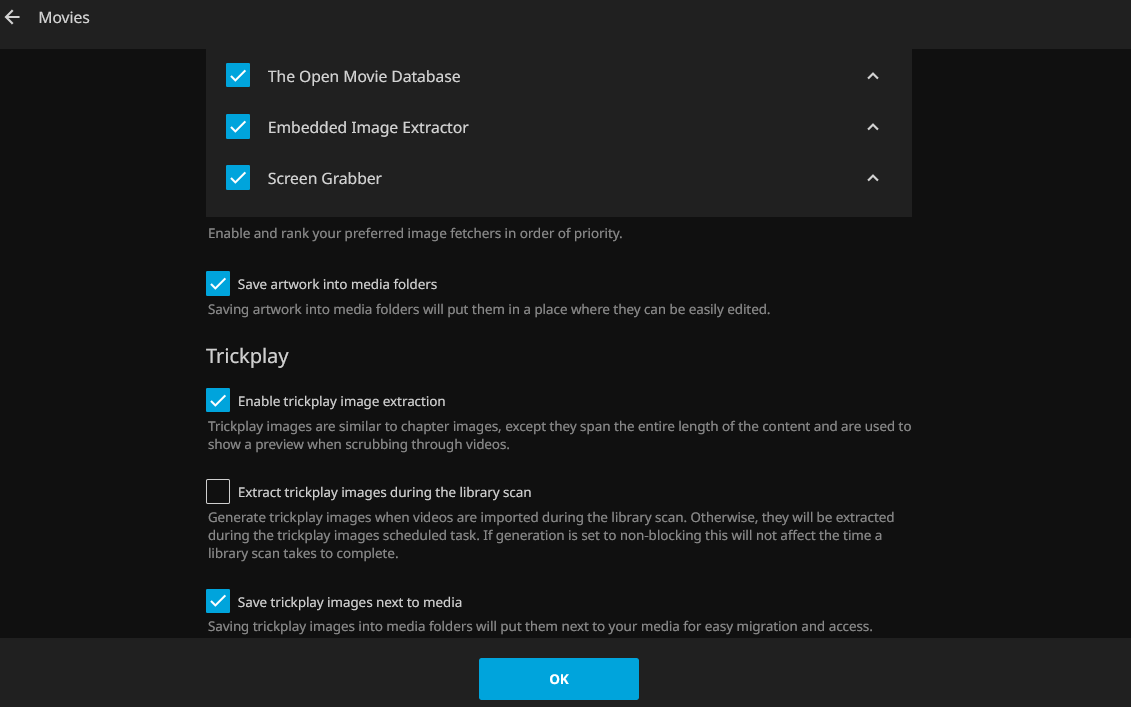Toggle the Save artwork into media folders checkbox
The image size is (1131, 707).
coord(218,284)
